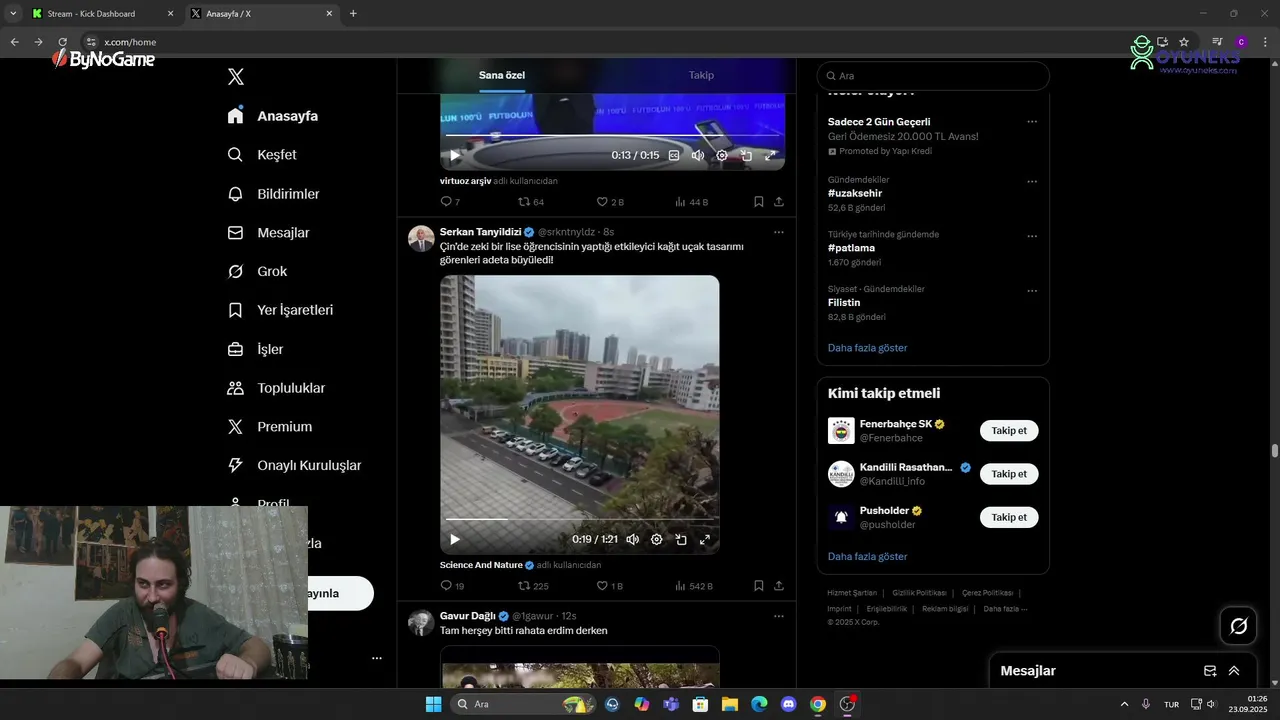
Task: Share the virtuoz arşiv post
Action: [779, 202]
